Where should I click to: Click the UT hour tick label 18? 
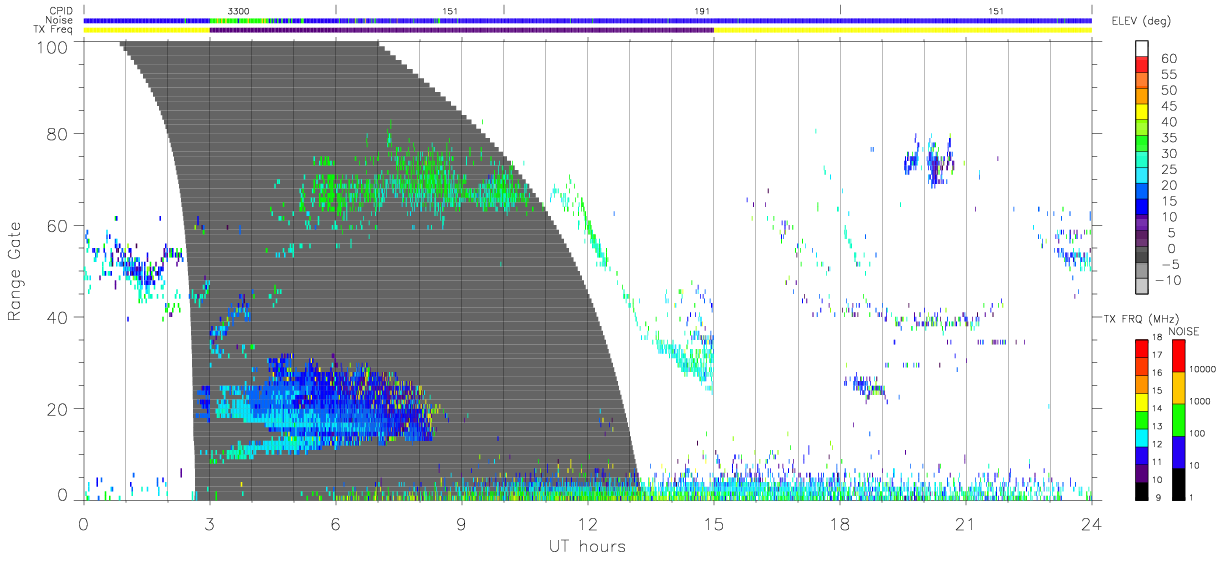(839, 523)
